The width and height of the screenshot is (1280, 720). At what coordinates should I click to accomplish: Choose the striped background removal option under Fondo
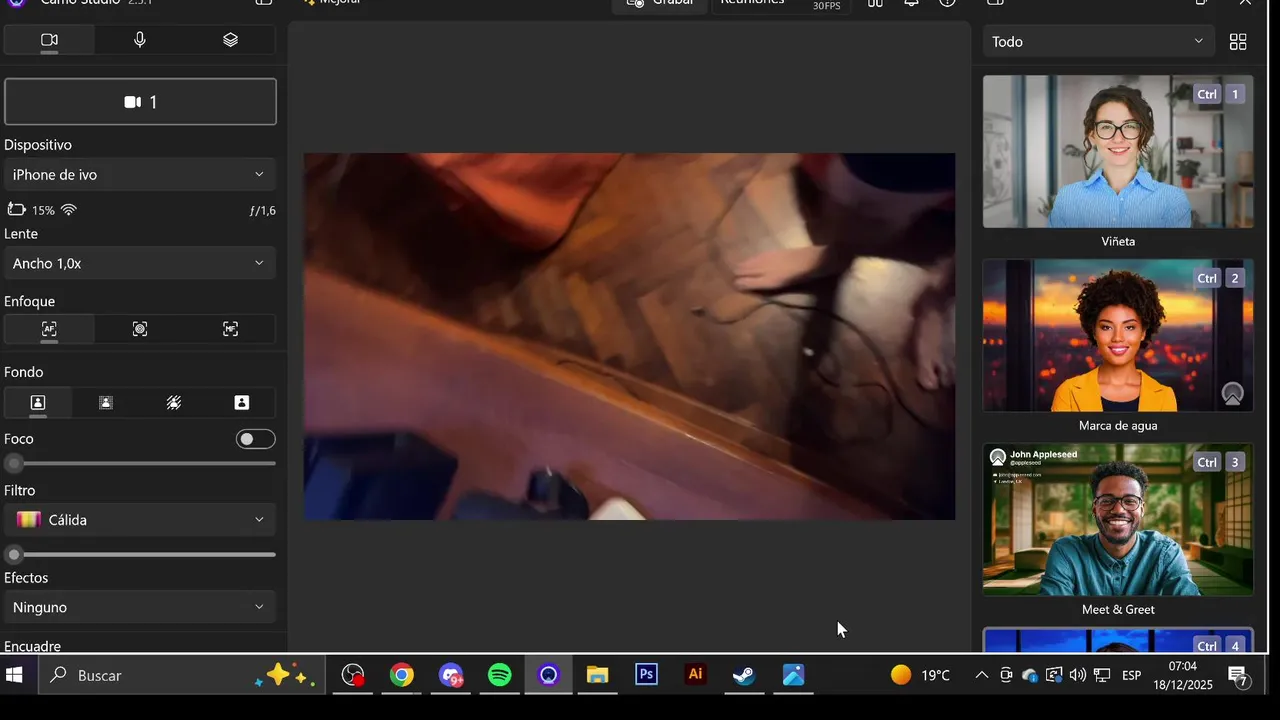click(174, 403)
